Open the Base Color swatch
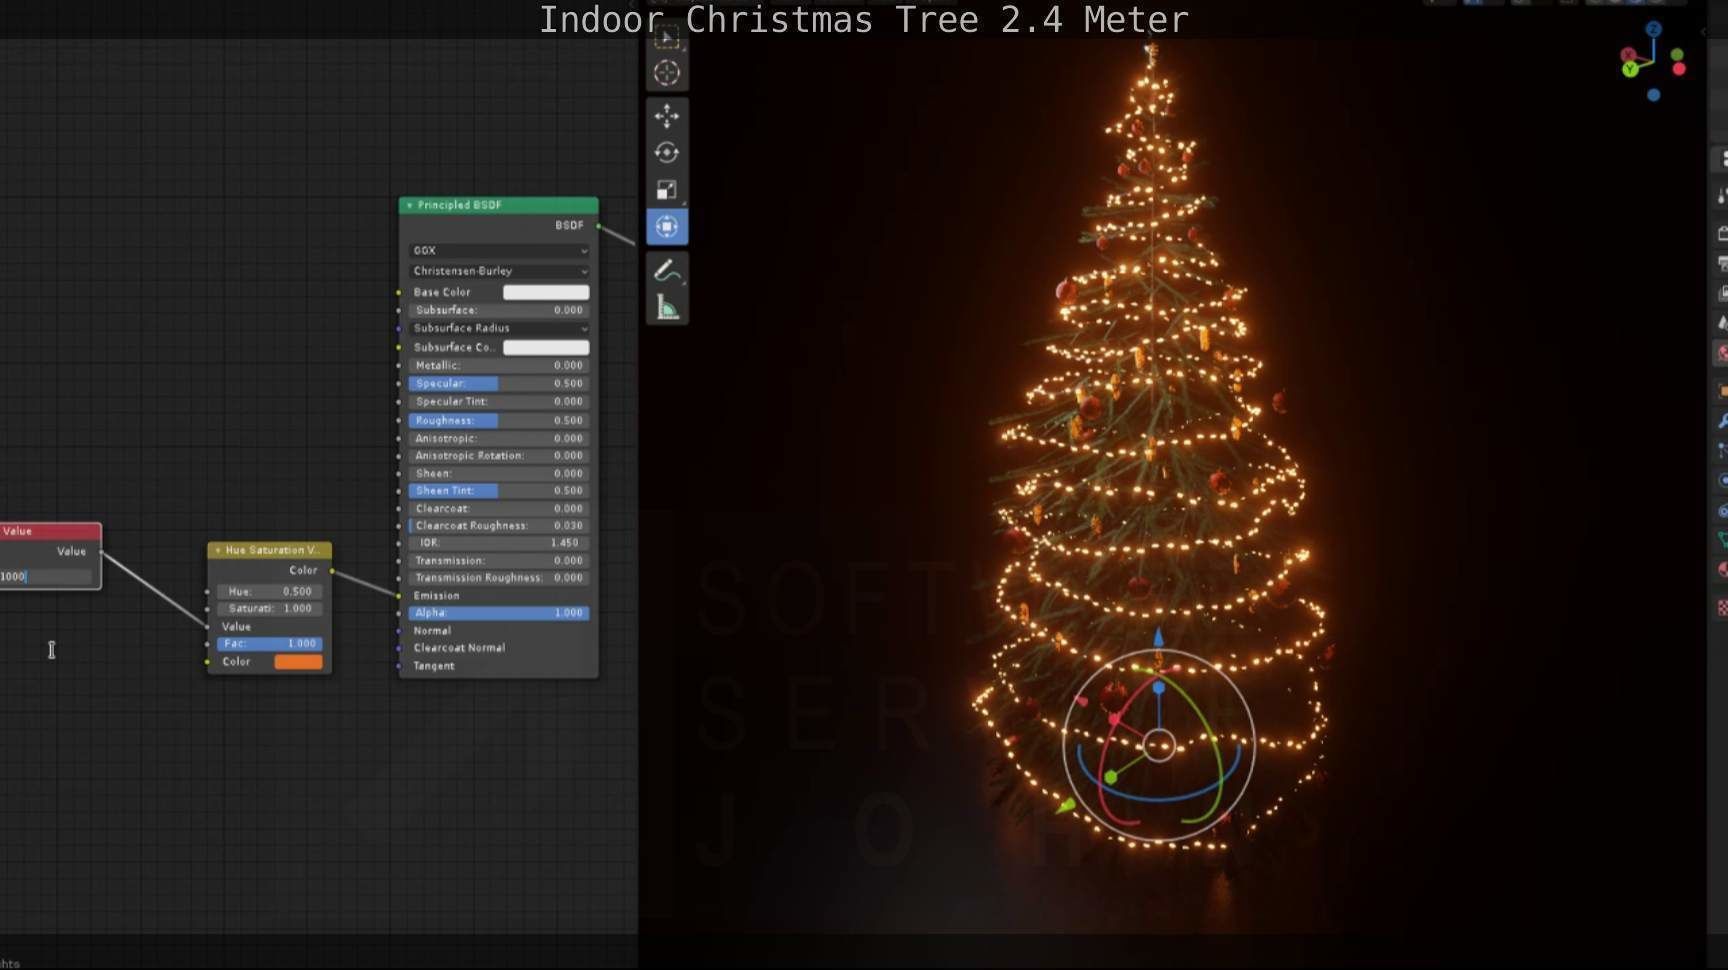Image resolution: width=1728 pixels, height=970 pixels. tap(546, 292)
